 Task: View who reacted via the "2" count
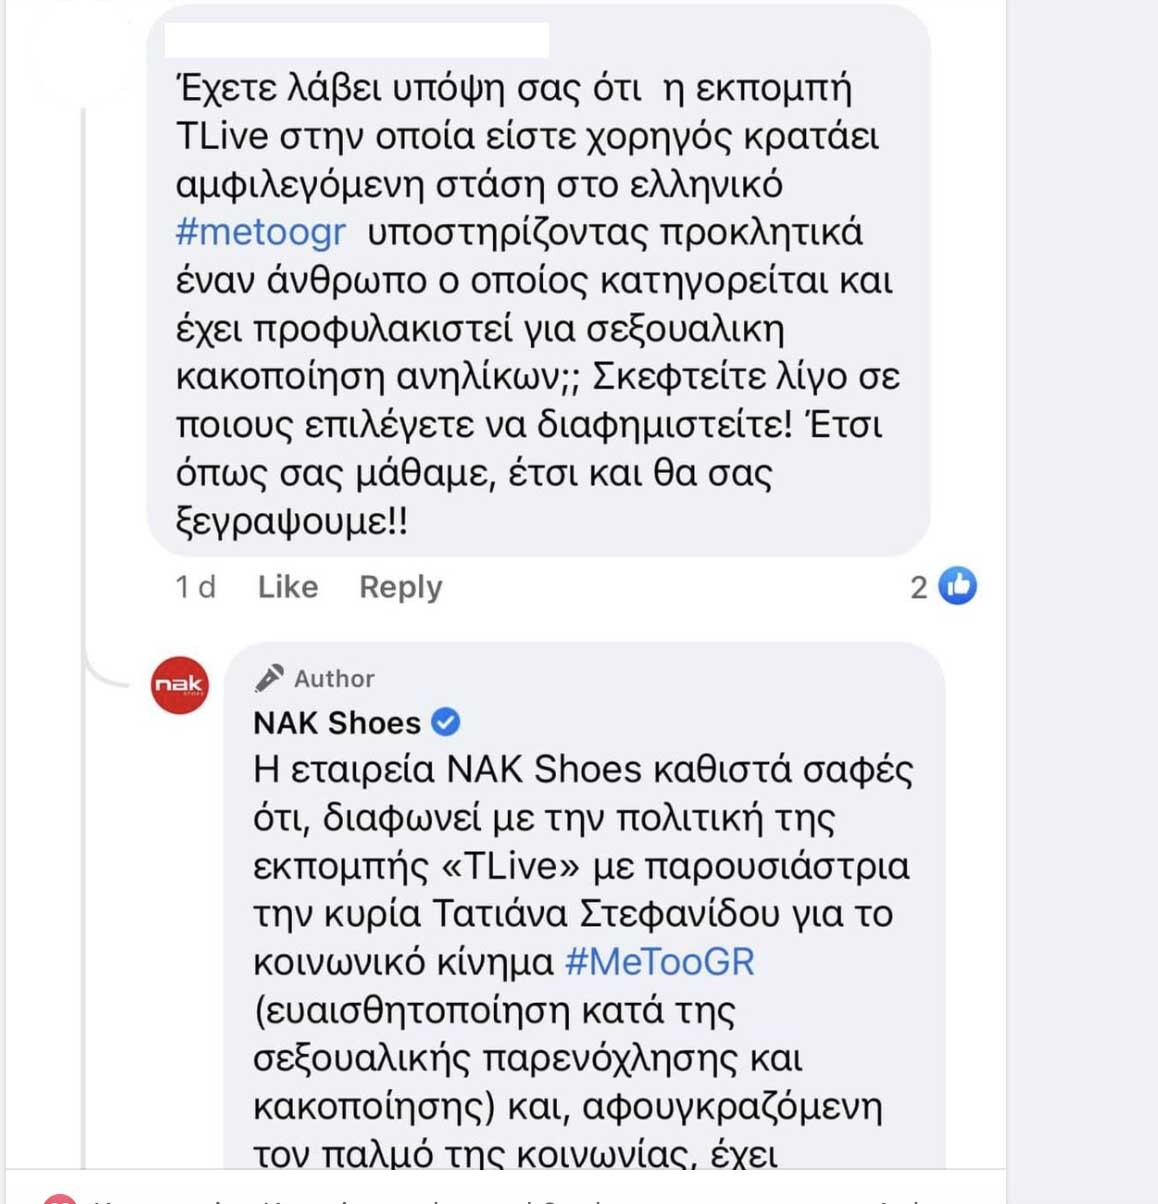point(919,587)
